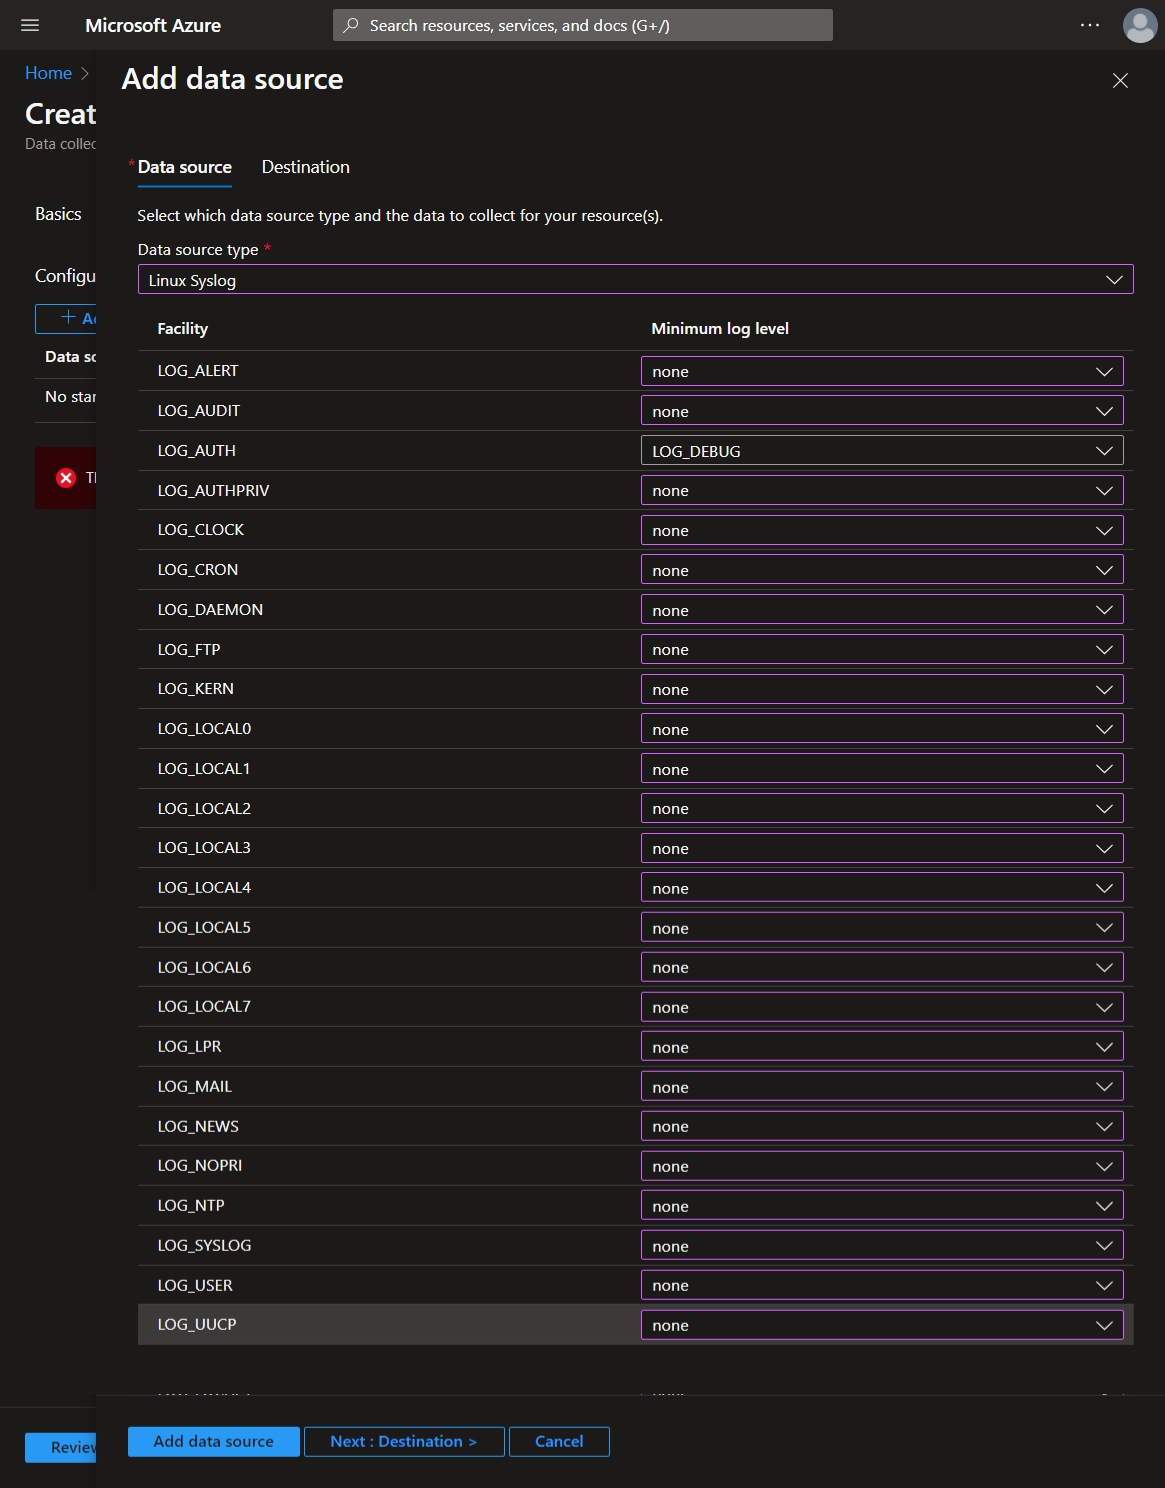Open the ellipsis more options menu
This screenshot has height=1488, width=1165.
point(1090,25)
